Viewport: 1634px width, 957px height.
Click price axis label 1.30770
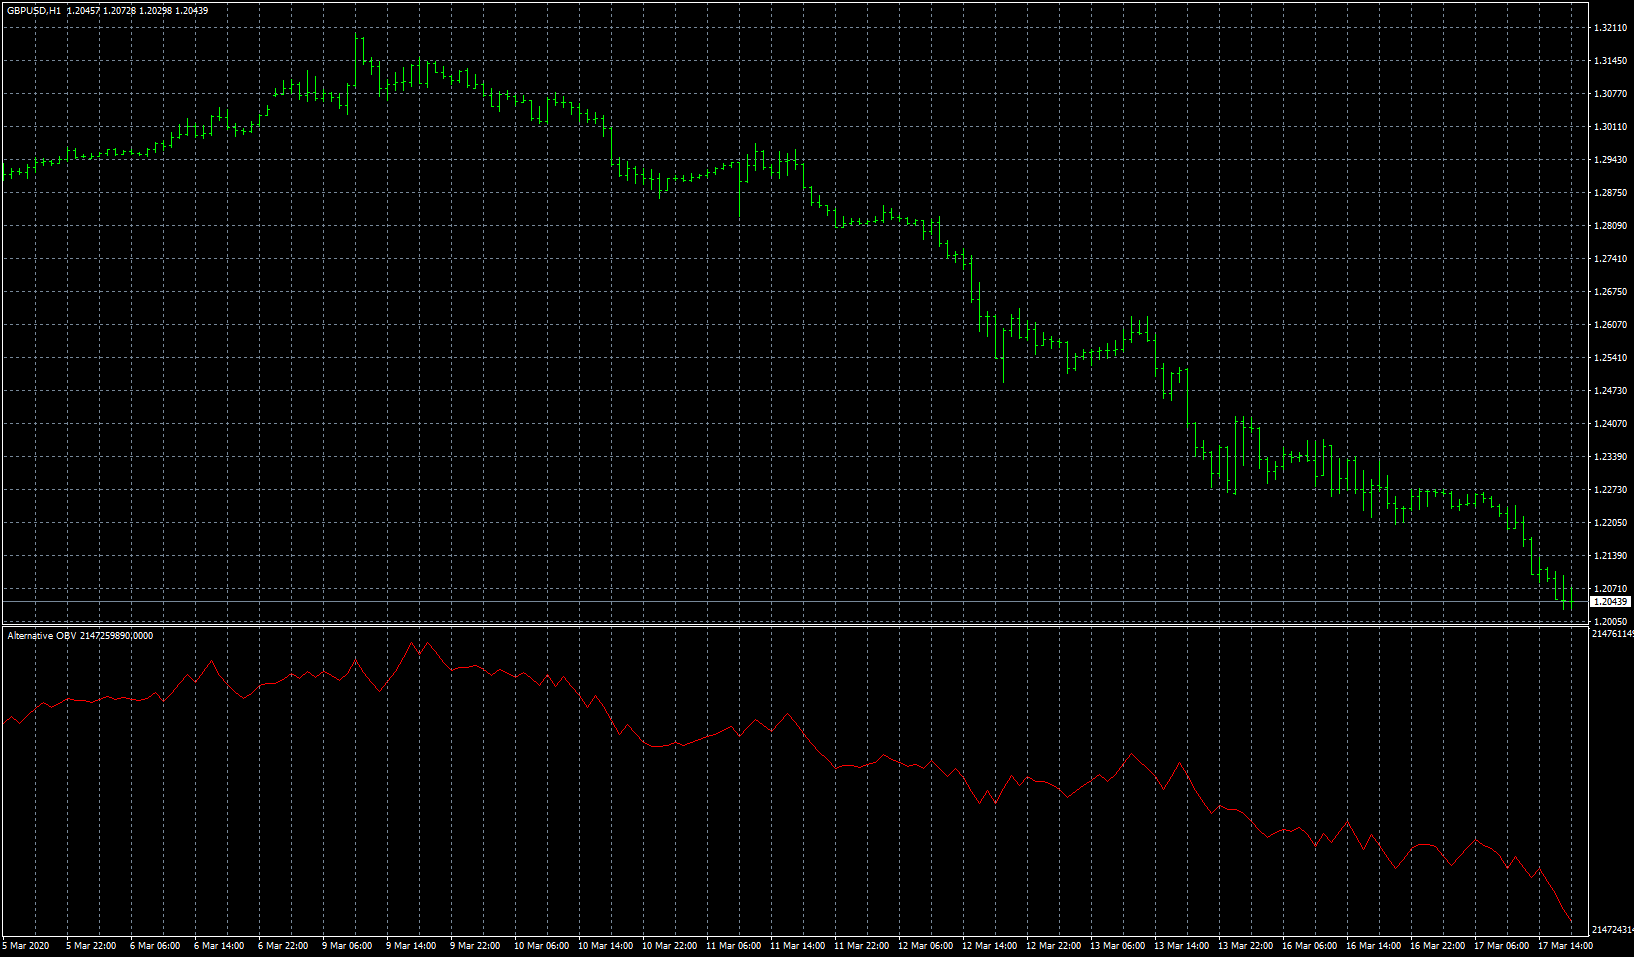[1609, 94]
